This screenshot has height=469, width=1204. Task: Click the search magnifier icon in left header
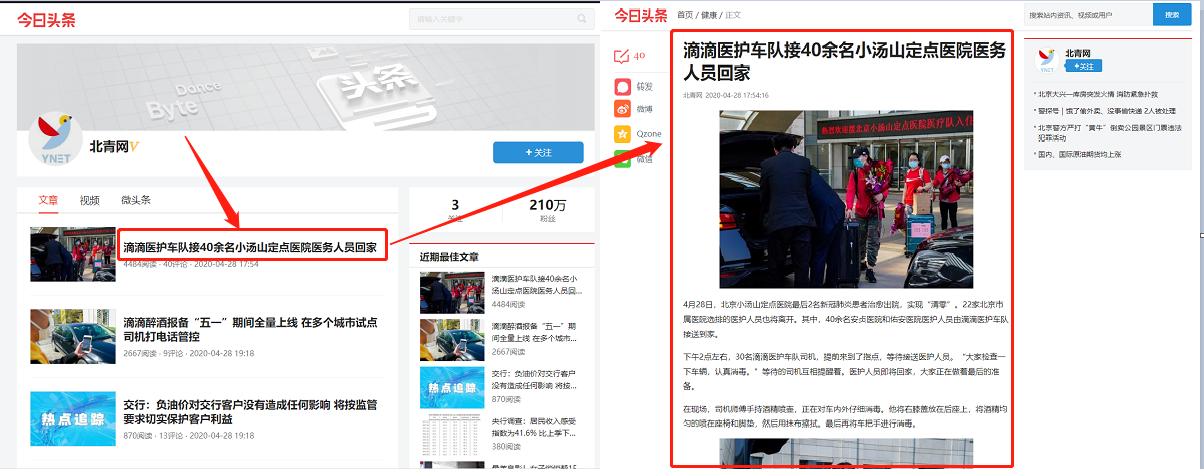[x=582, y=19]
